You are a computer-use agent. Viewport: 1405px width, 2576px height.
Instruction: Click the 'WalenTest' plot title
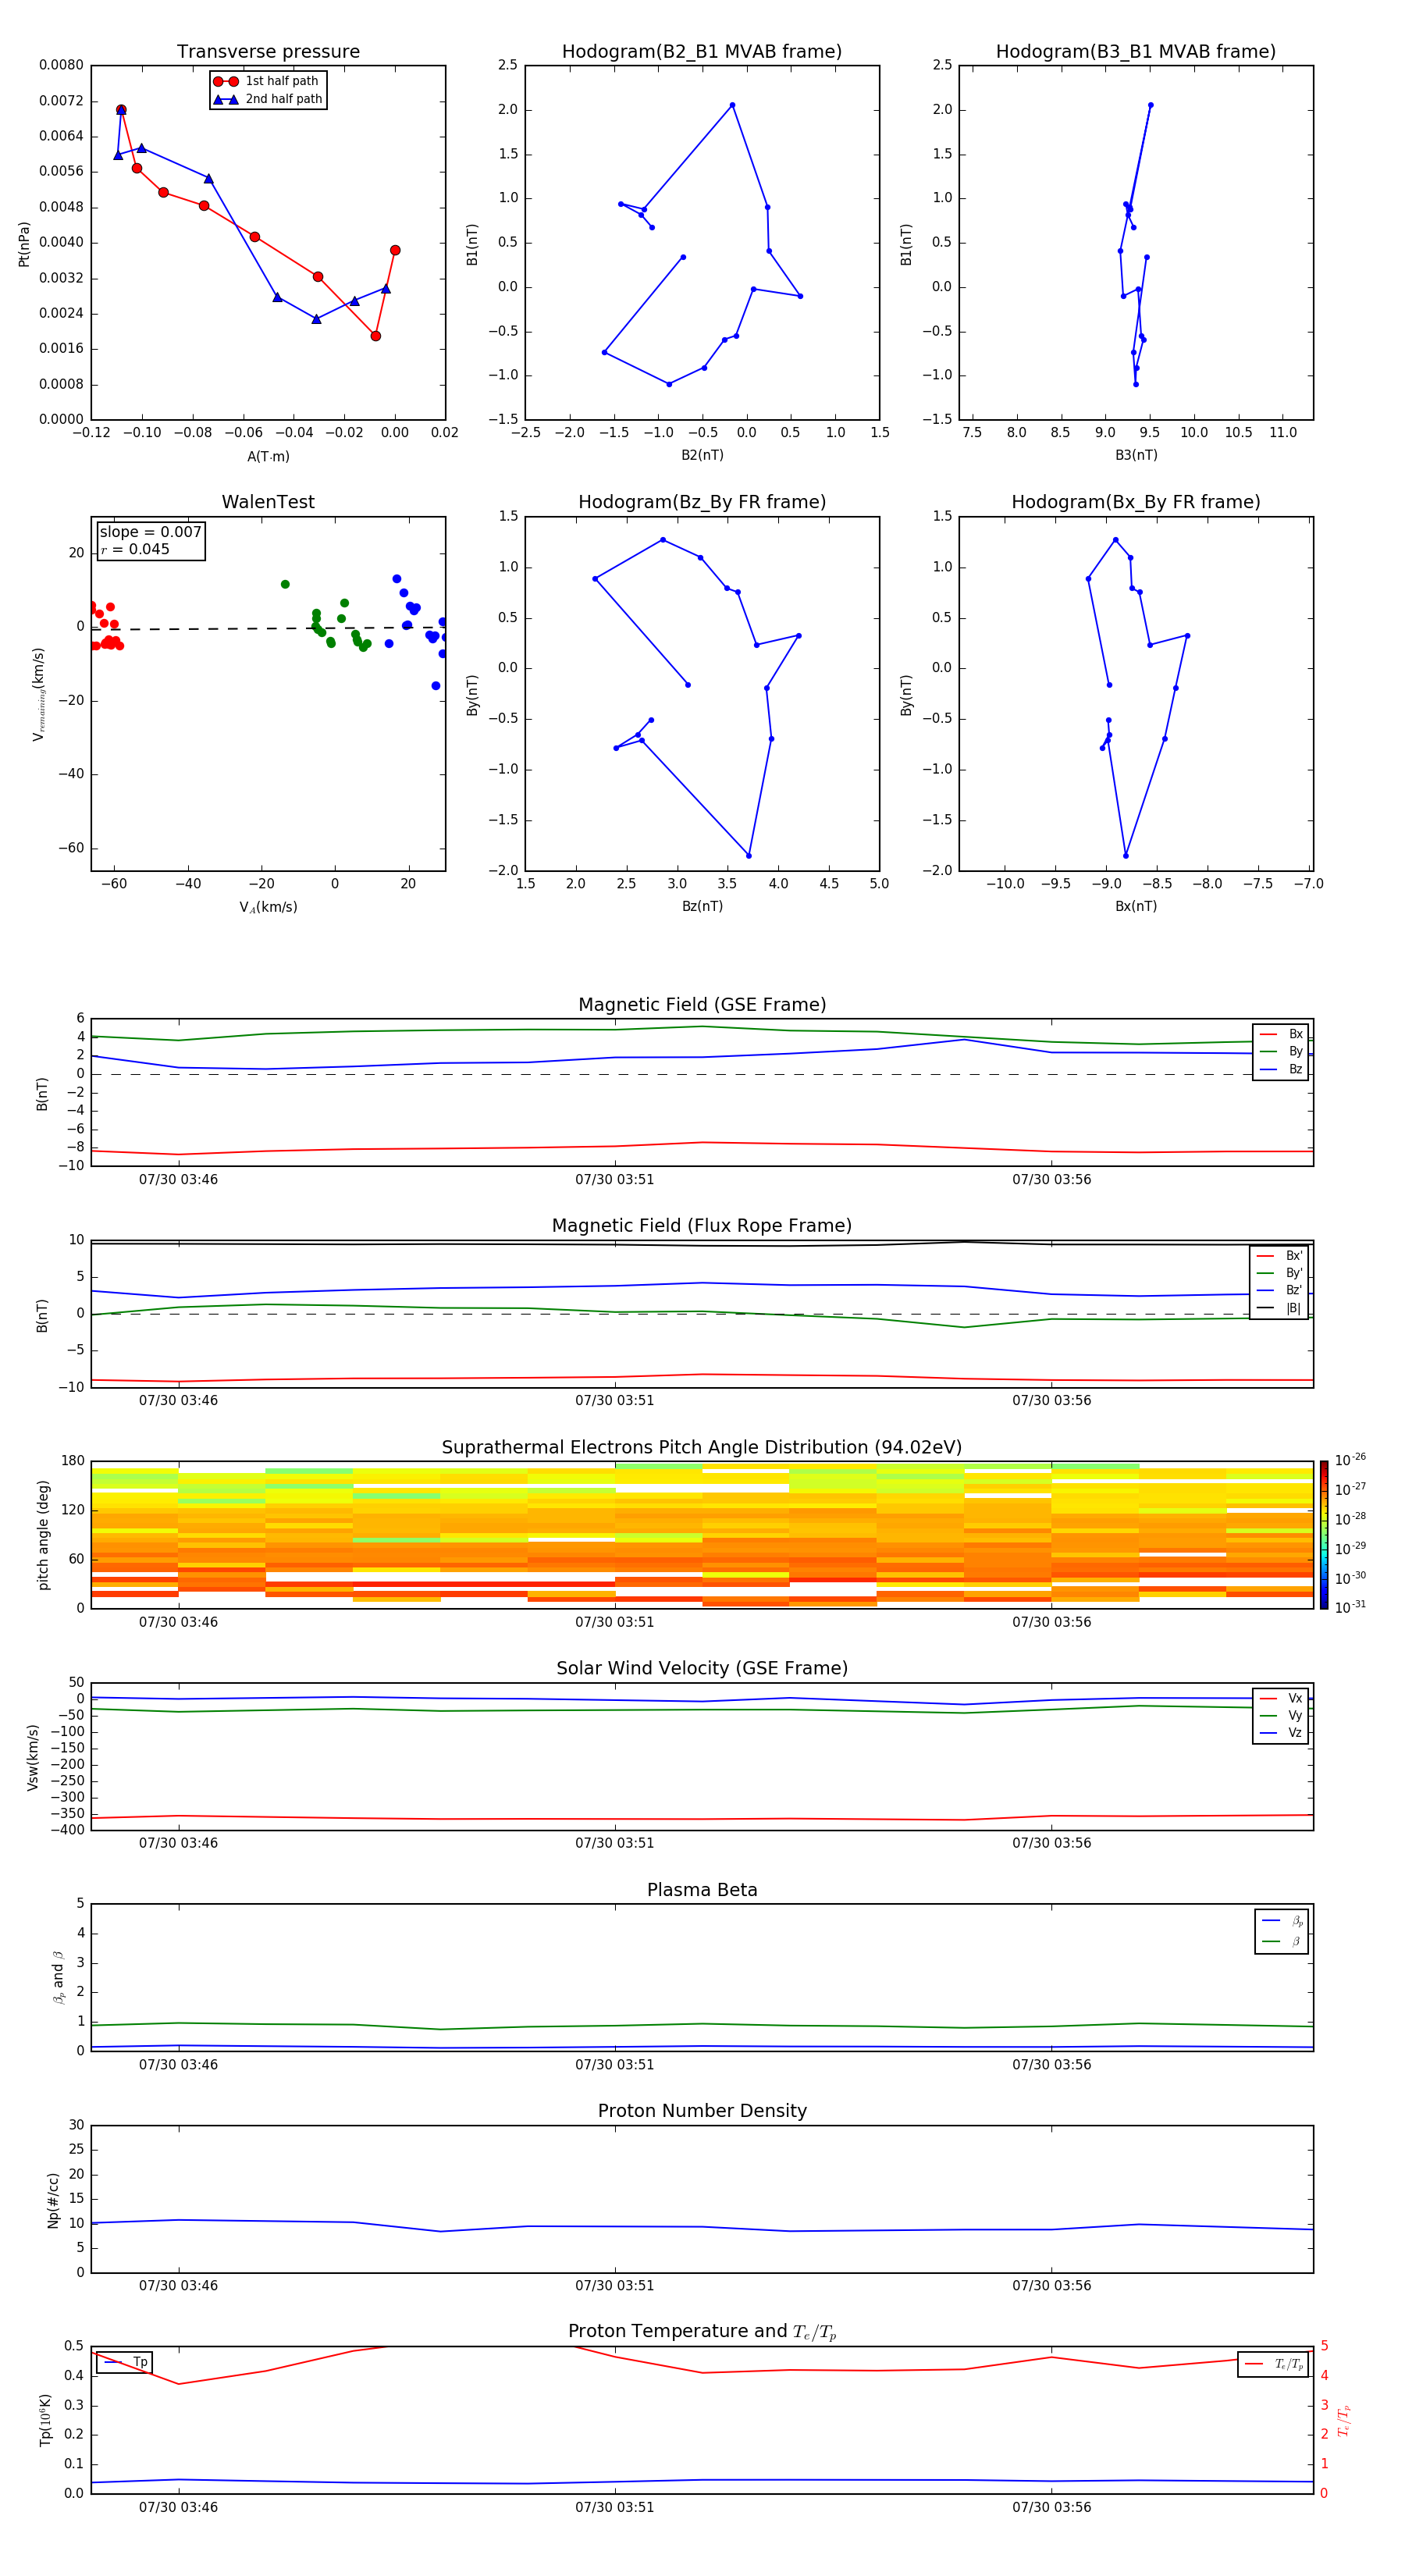(268, 502)
